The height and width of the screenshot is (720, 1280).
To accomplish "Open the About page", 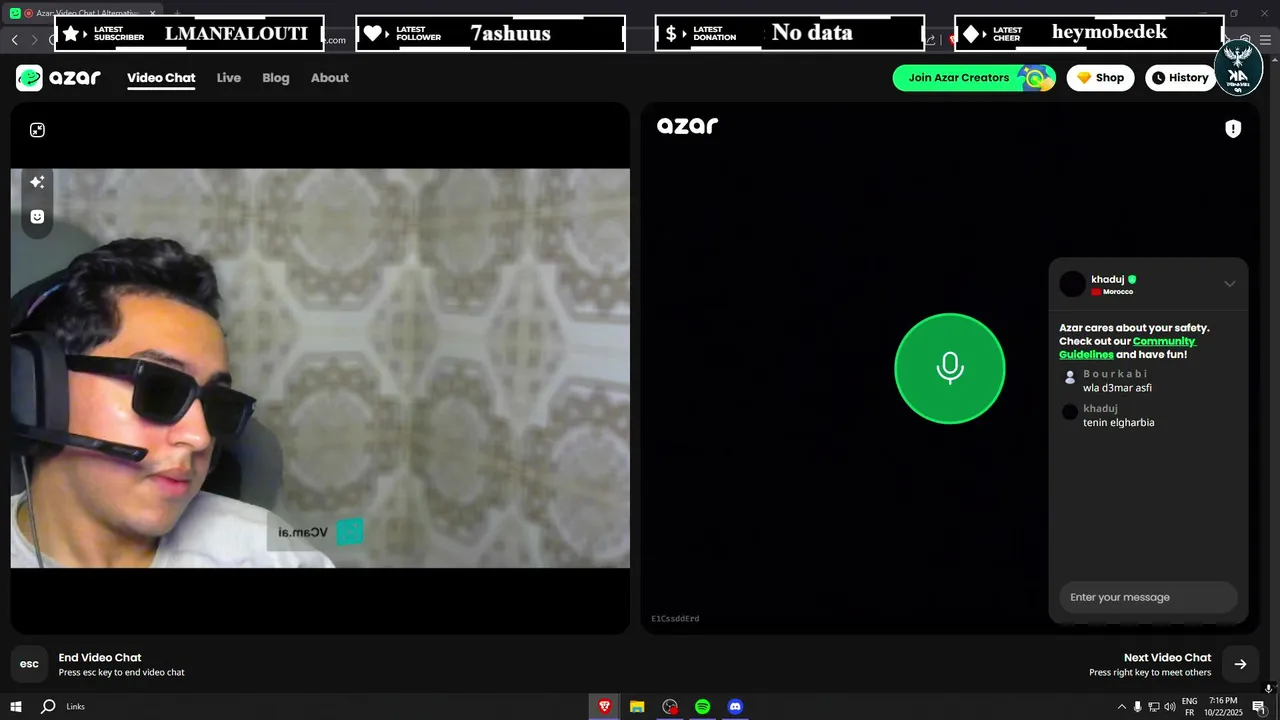I will tap(330, 78).
